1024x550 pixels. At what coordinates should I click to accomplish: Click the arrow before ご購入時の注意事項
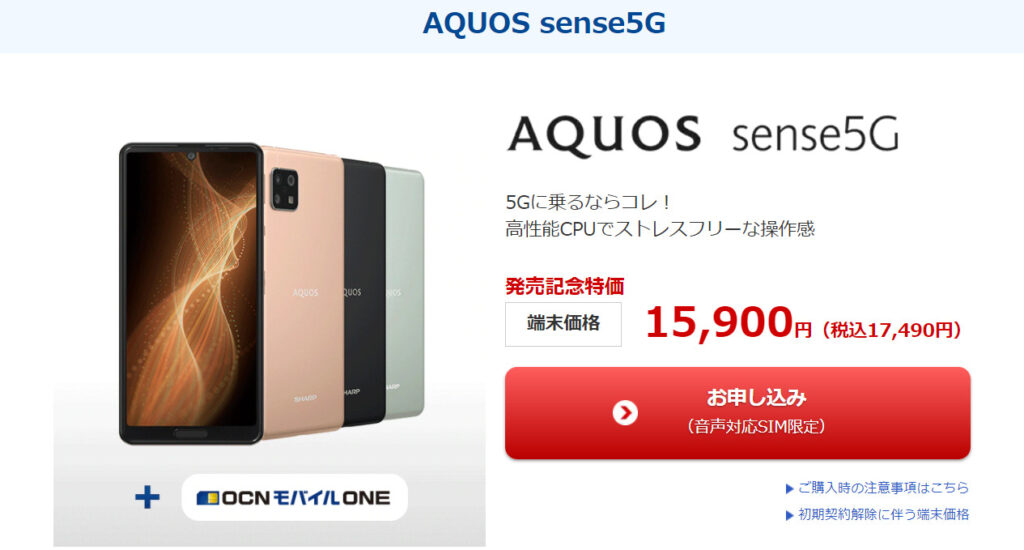coord(789,489)
